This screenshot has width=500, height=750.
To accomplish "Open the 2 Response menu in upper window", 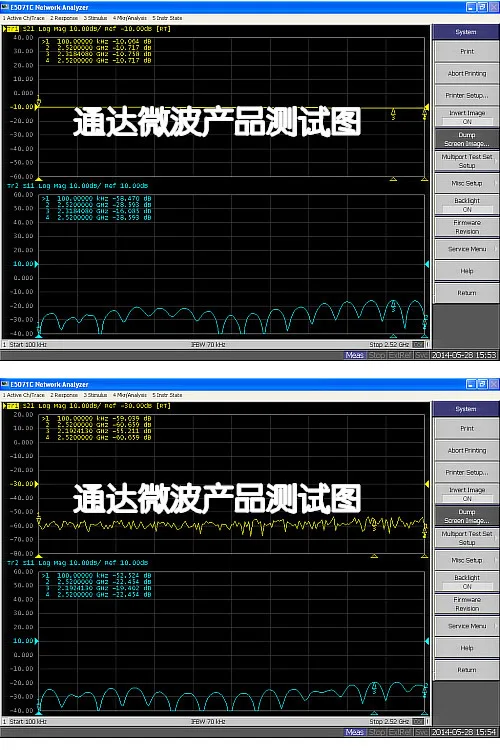I will [x=64, y=18].
